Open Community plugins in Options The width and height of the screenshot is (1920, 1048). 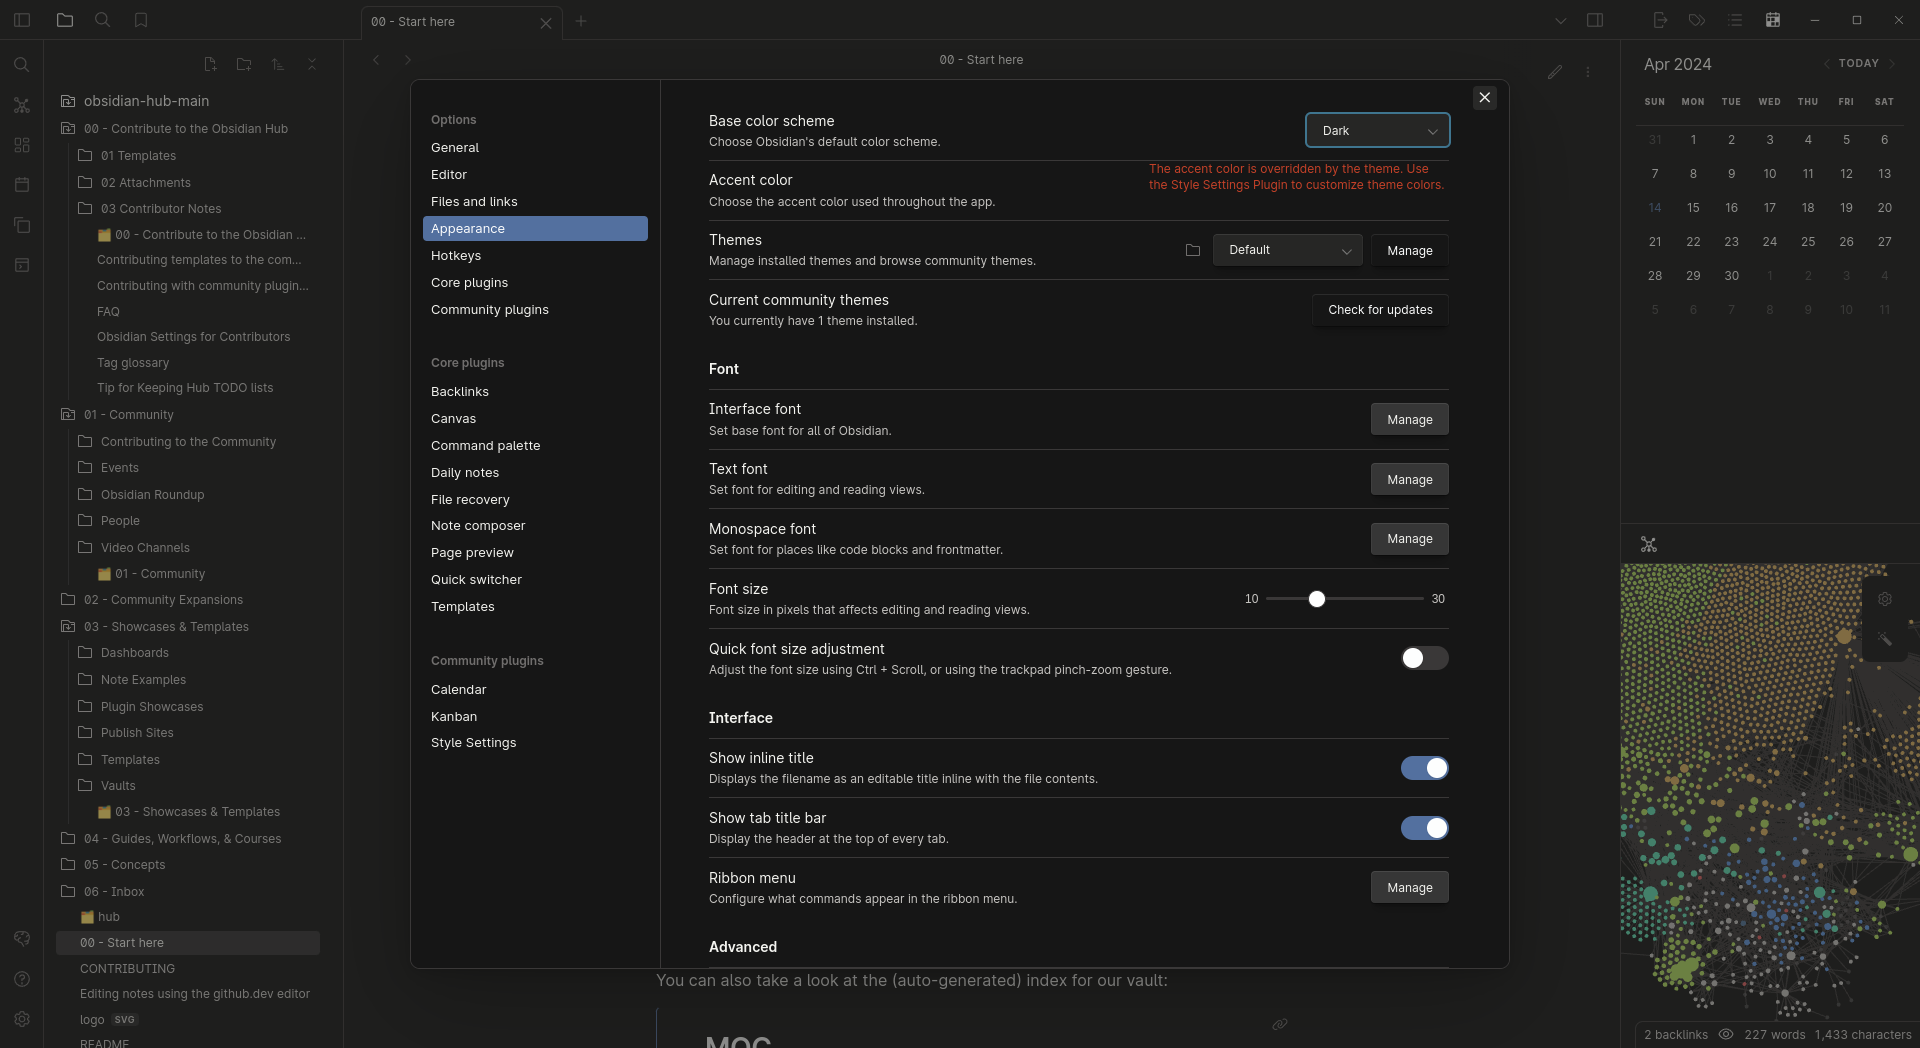(x=535, y=310)
